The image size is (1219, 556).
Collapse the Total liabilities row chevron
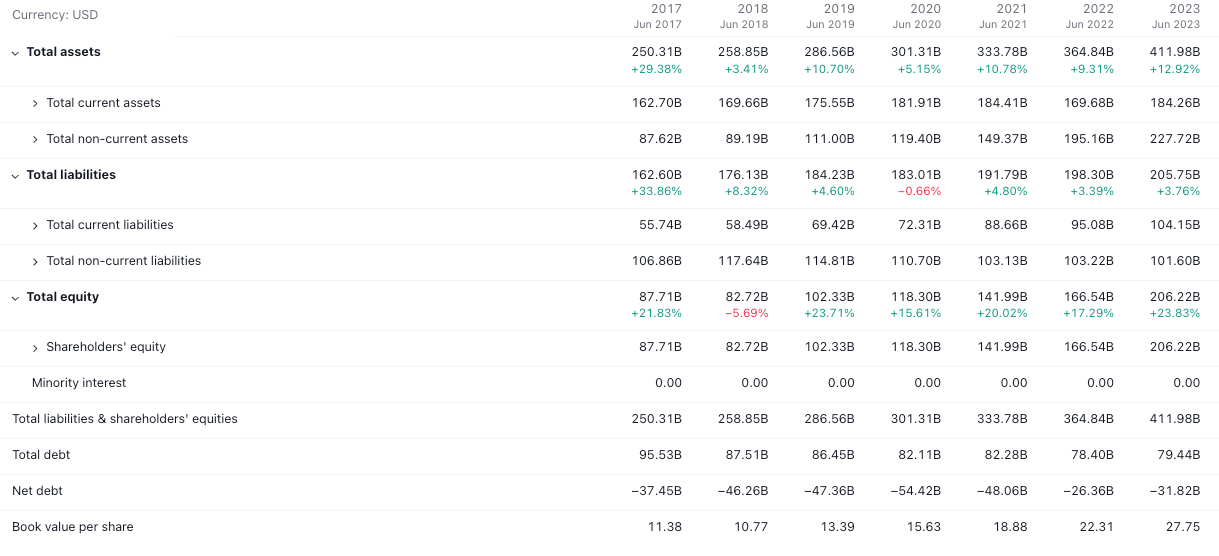15,175
